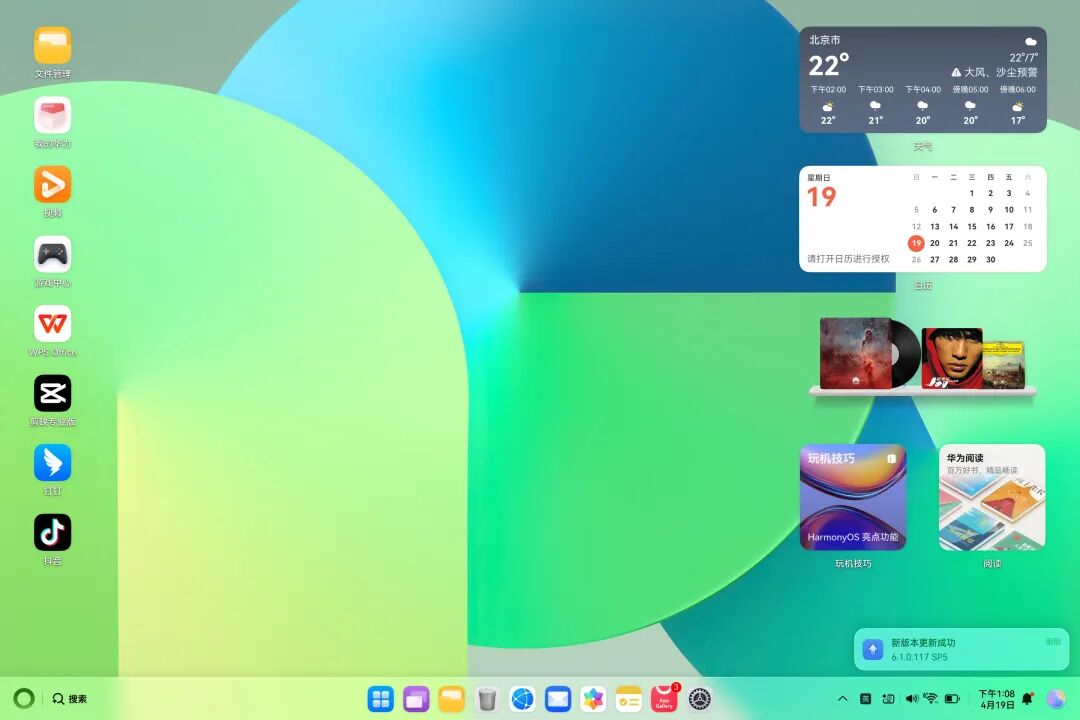Open the Douyin (抖音) app
Image resolution: width=1080 pixels, height=720 pixels.
[52, 533]
